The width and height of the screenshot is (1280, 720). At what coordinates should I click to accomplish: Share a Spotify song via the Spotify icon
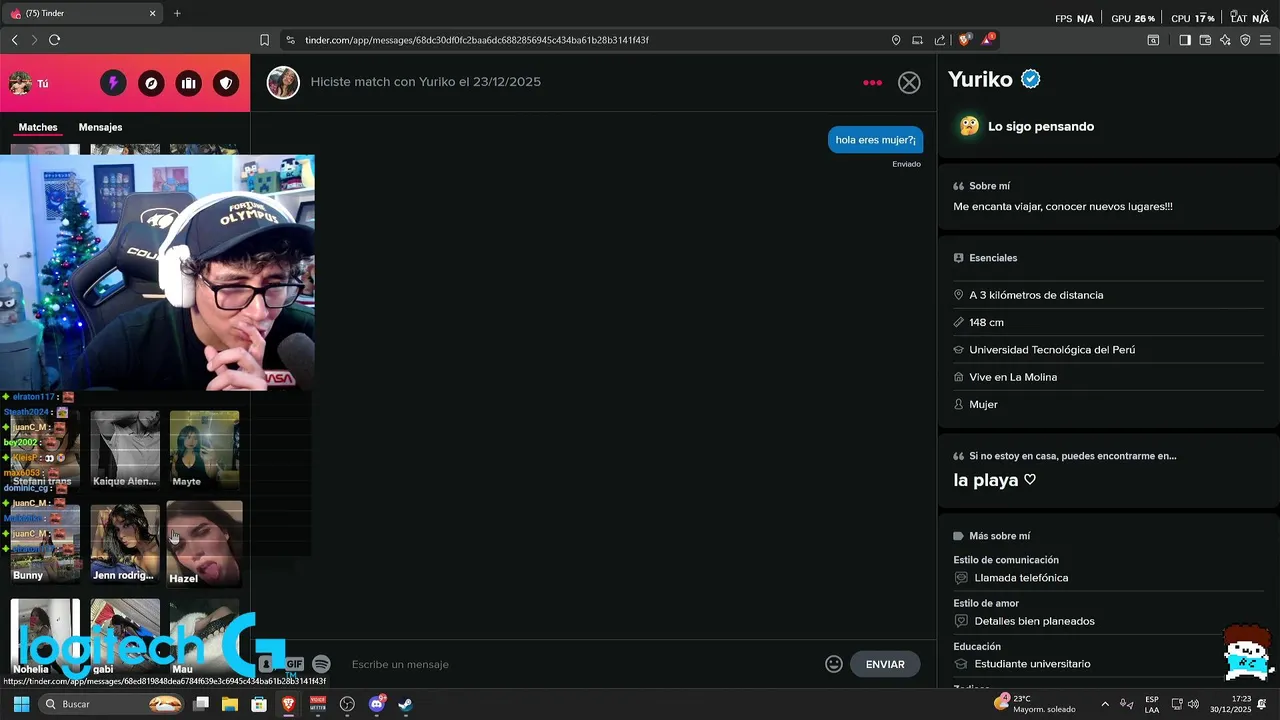(321, 664)
